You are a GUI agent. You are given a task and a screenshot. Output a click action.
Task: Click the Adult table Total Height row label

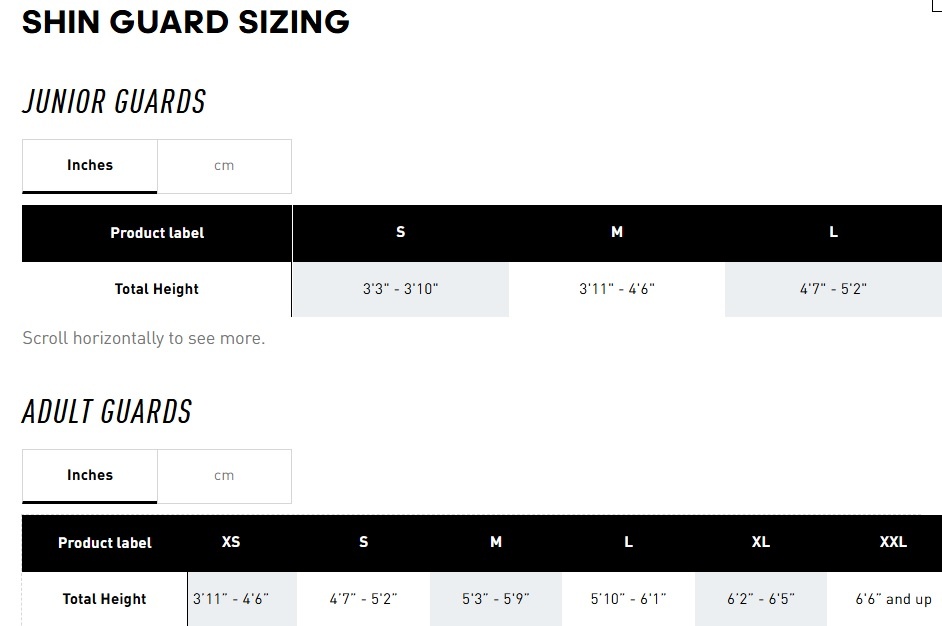pos(105,599)
